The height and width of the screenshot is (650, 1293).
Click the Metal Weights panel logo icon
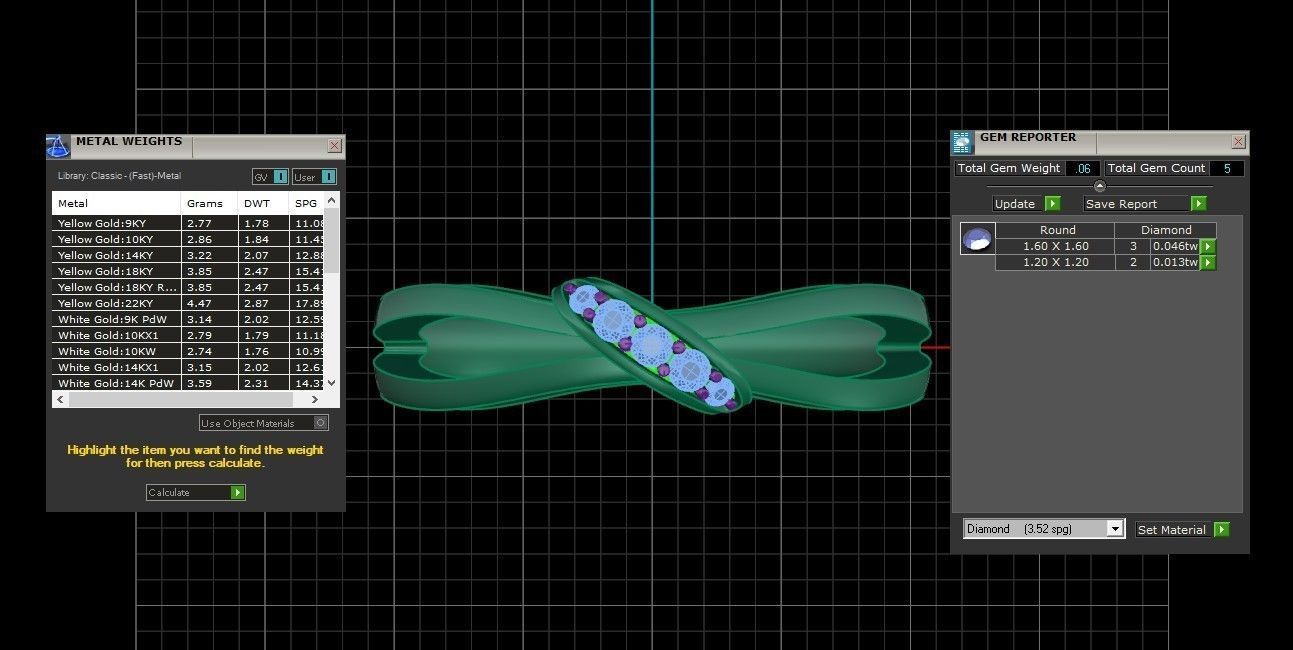click(58, 146)
